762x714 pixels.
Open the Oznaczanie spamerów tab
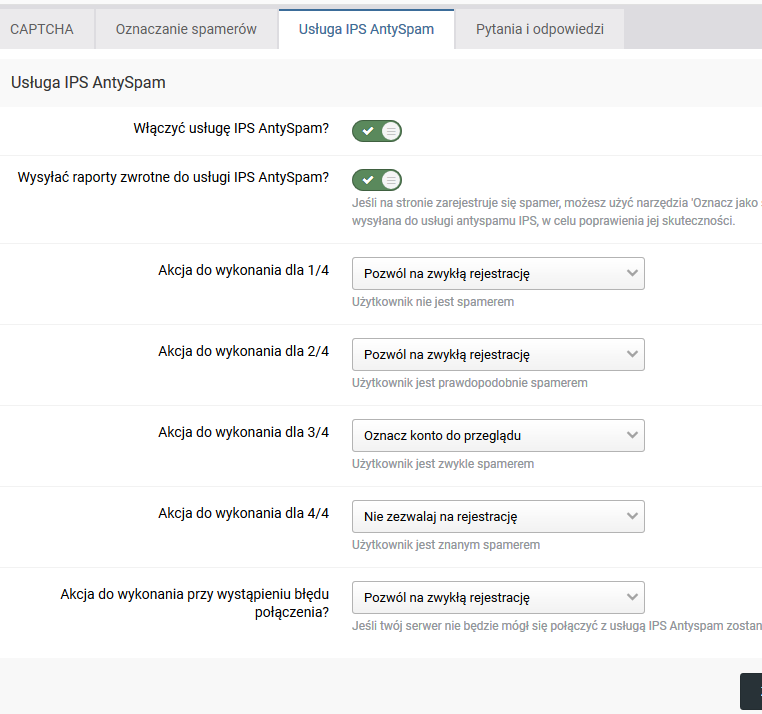click(x=186, y=29)
